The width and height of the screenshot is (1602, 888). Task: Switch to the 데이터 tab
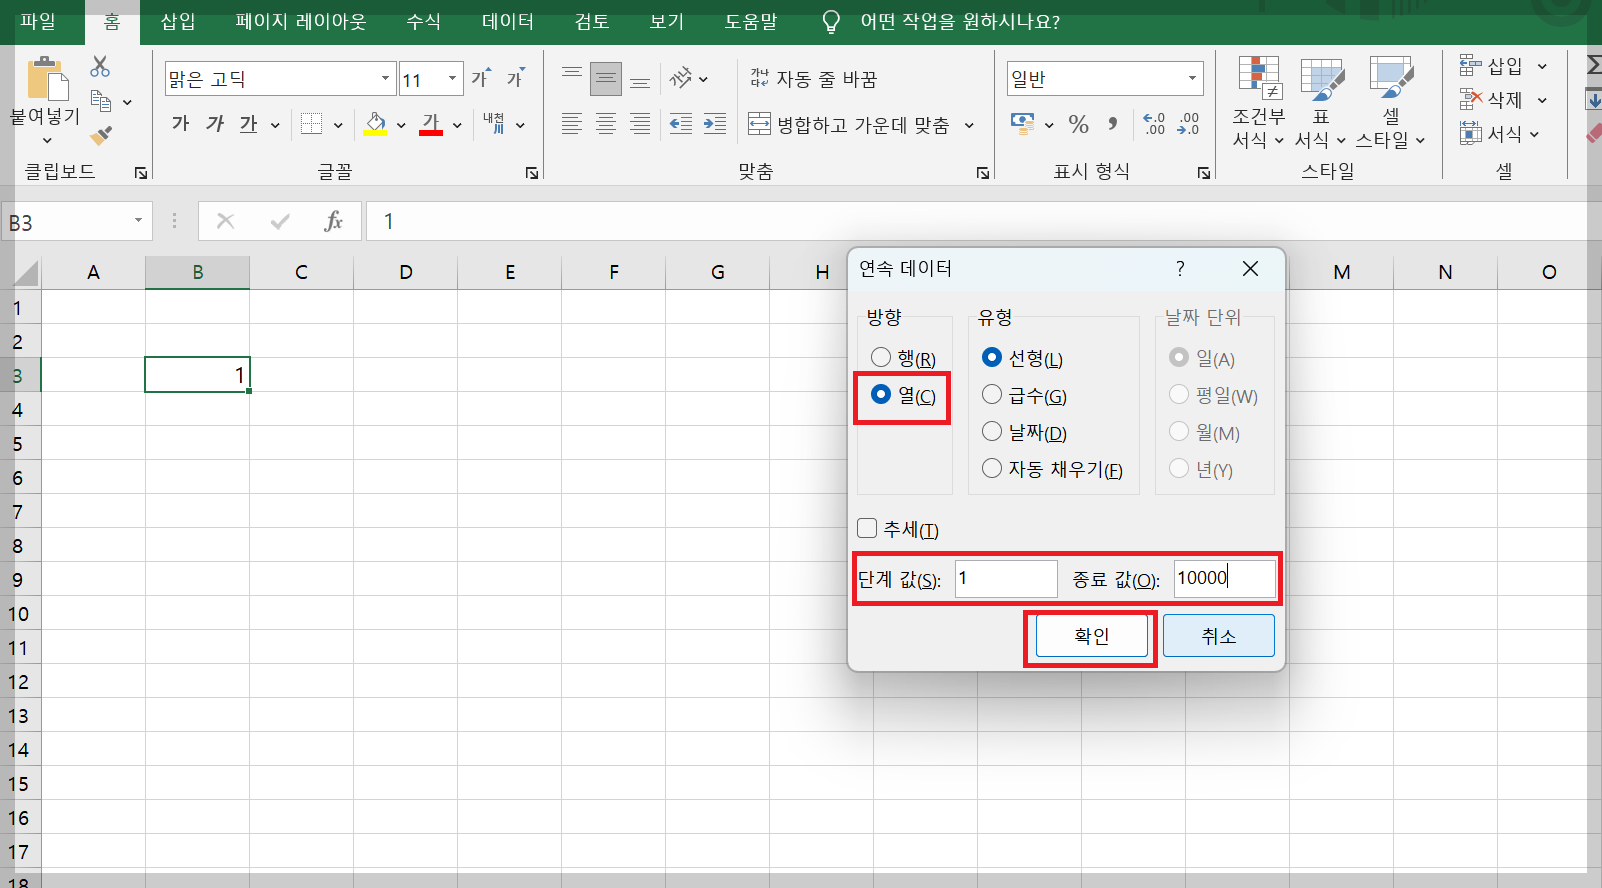coord(508,22)
